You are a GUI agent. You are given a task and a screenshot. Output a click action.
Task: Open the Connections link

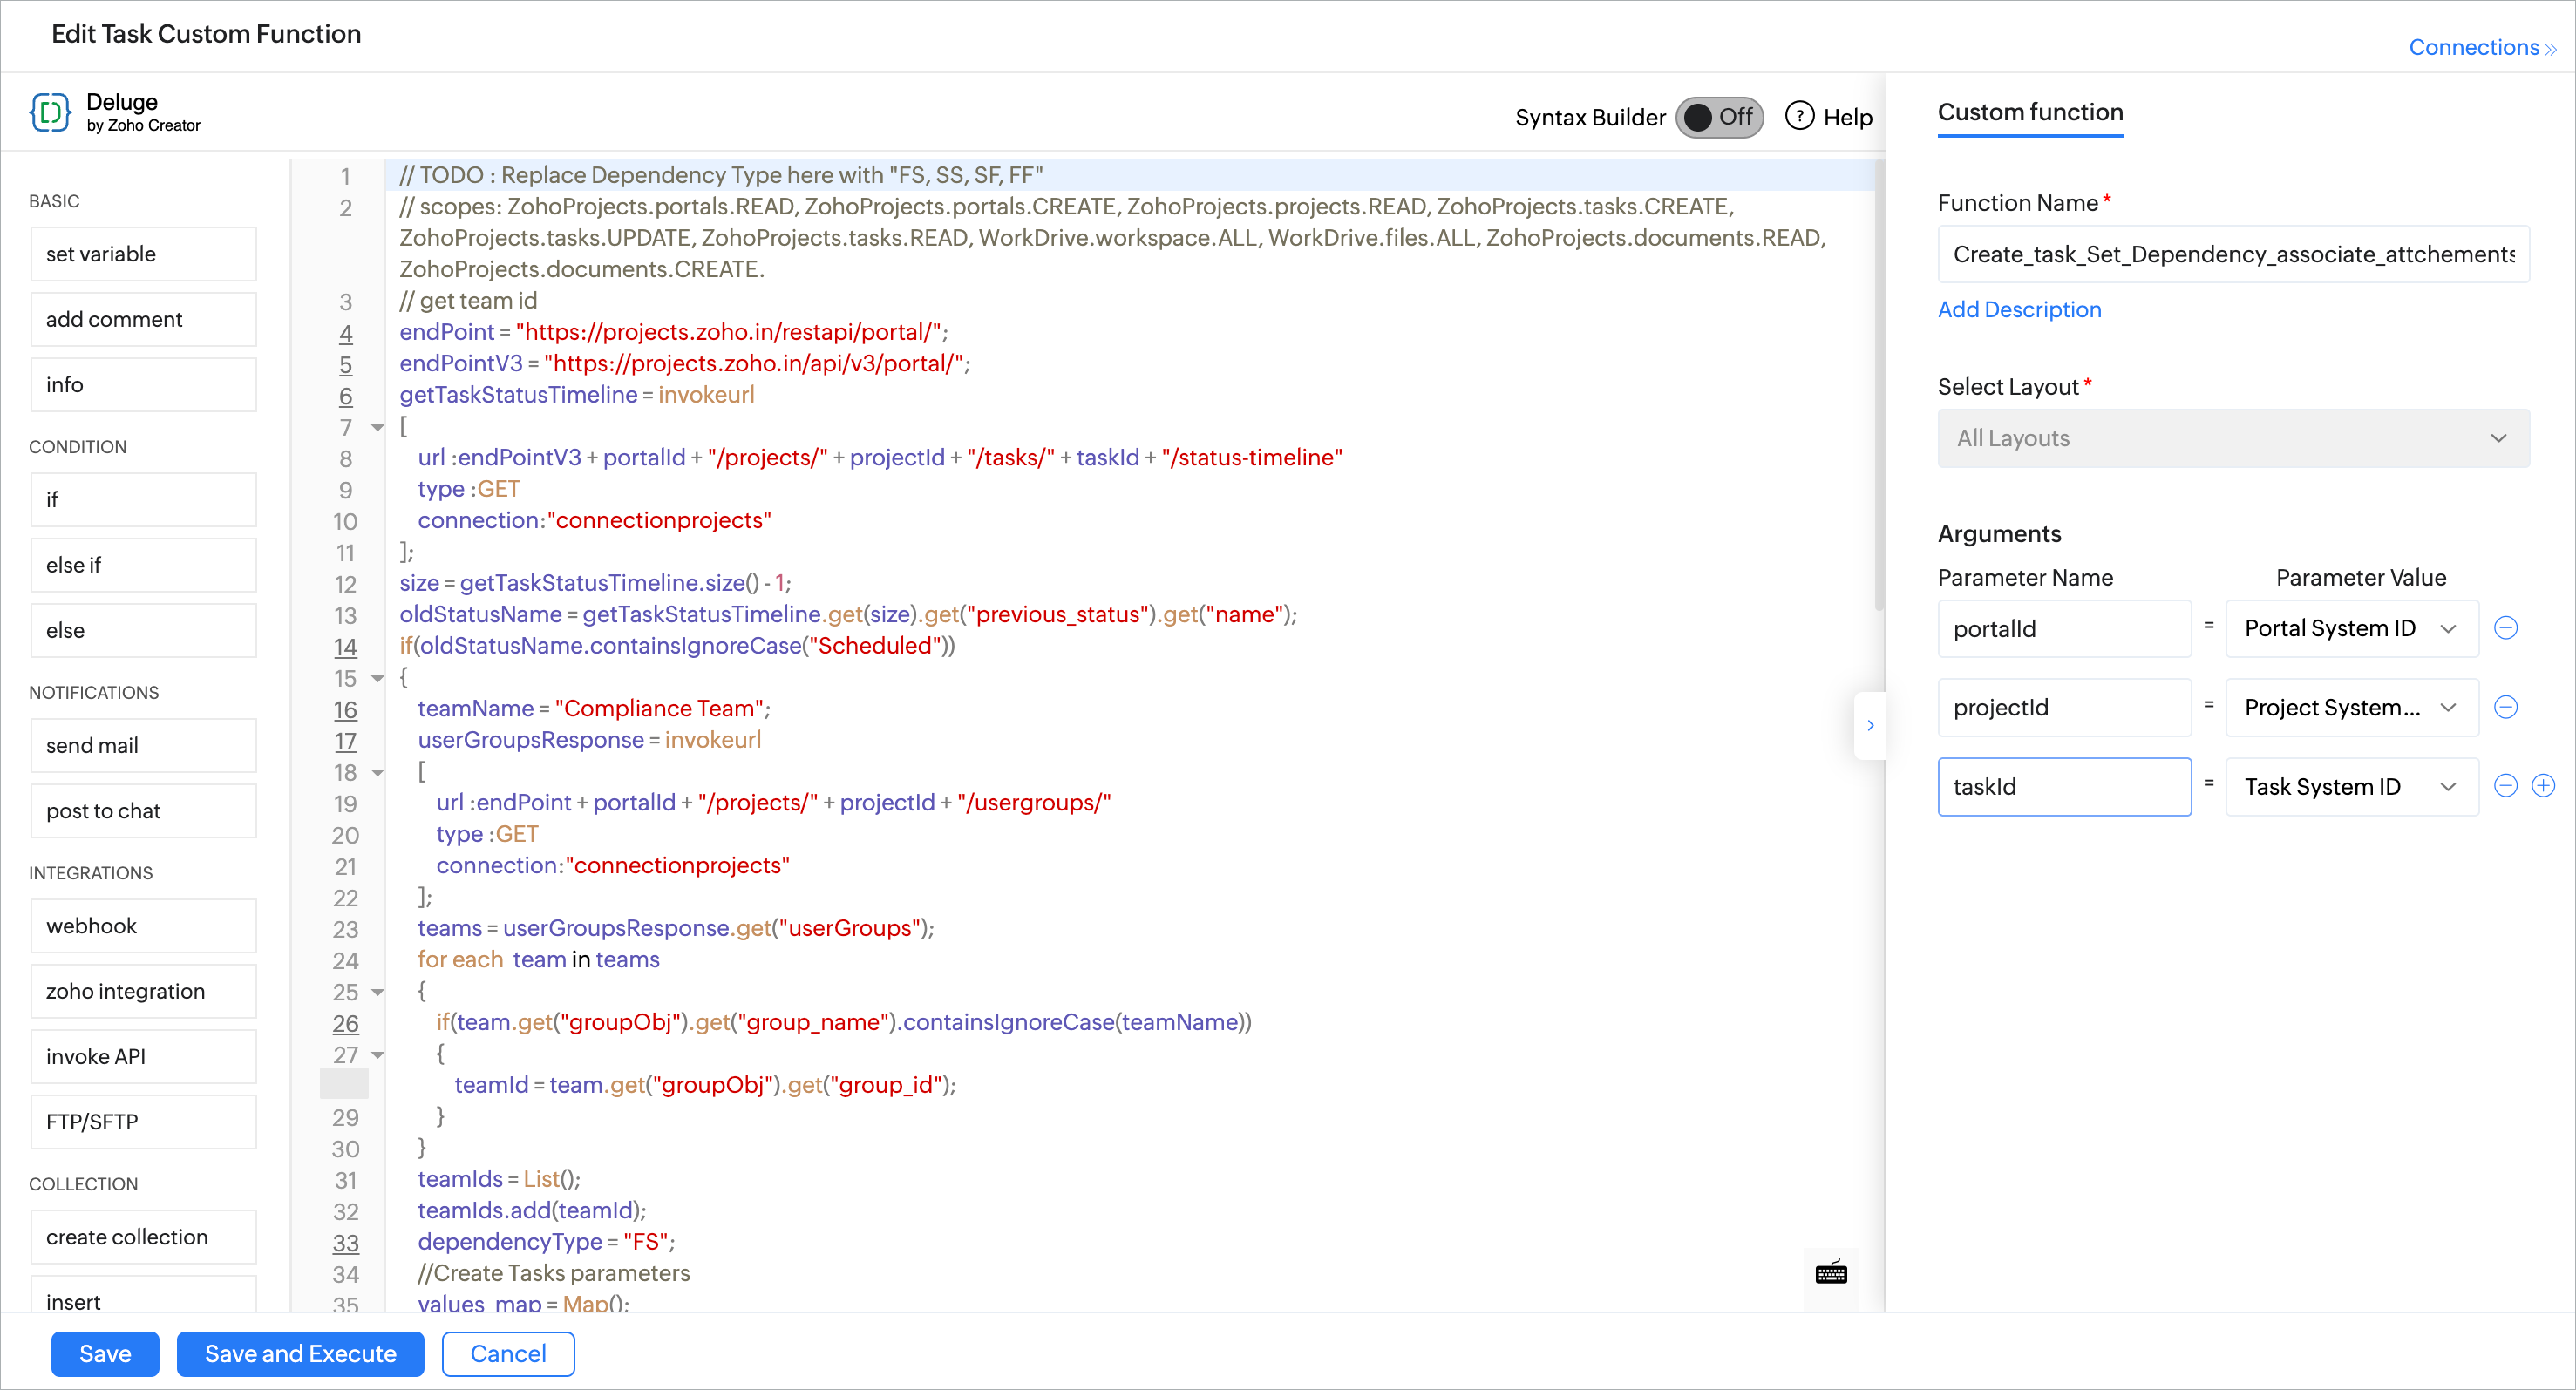coord(2480,47)
